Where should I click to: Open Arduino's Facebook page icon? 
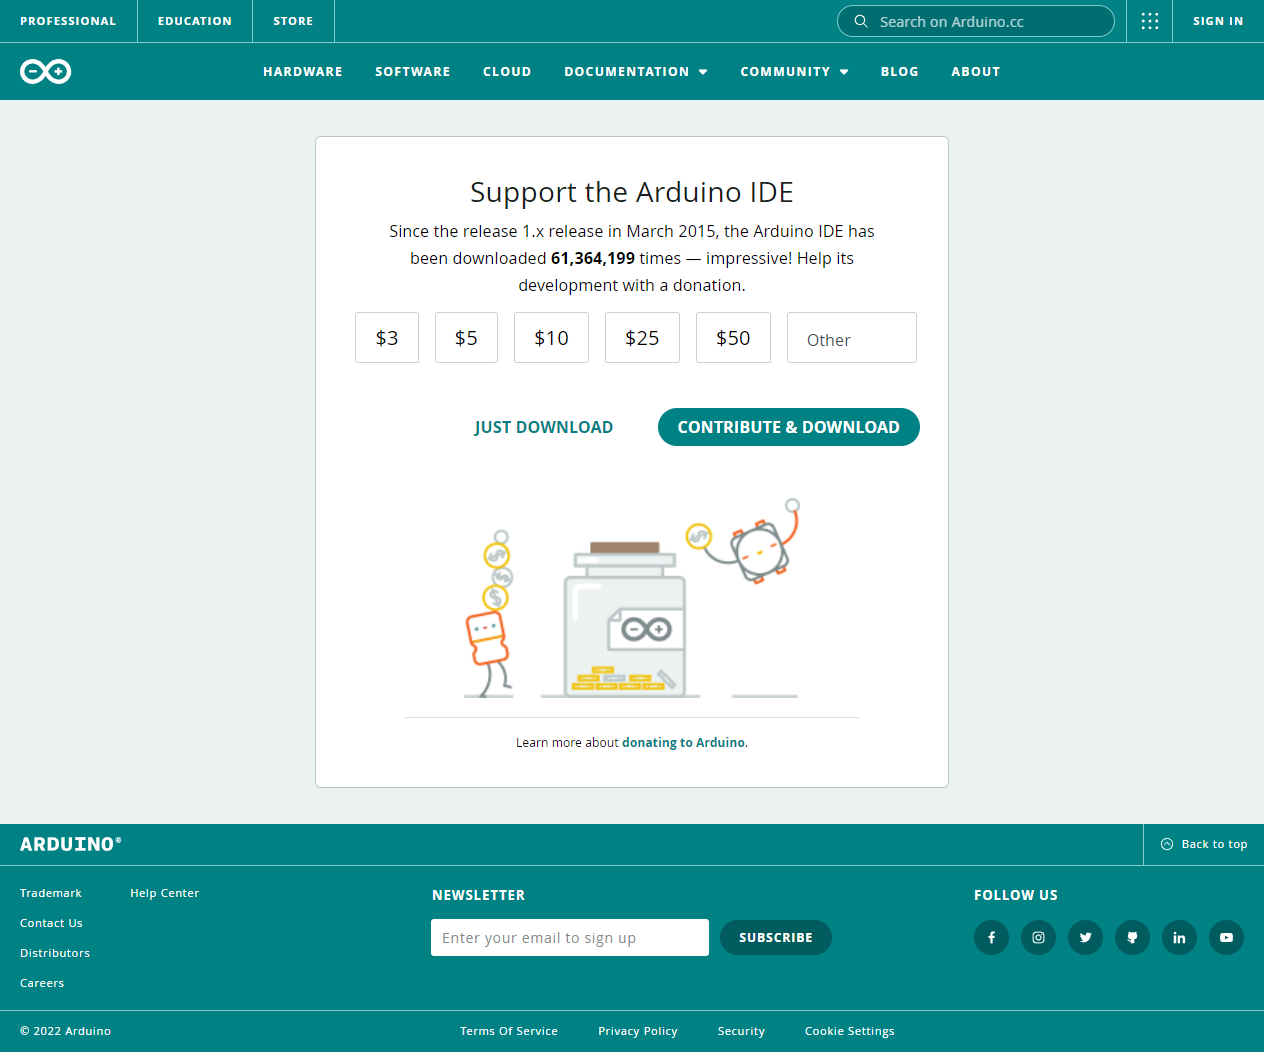(991, 937)
